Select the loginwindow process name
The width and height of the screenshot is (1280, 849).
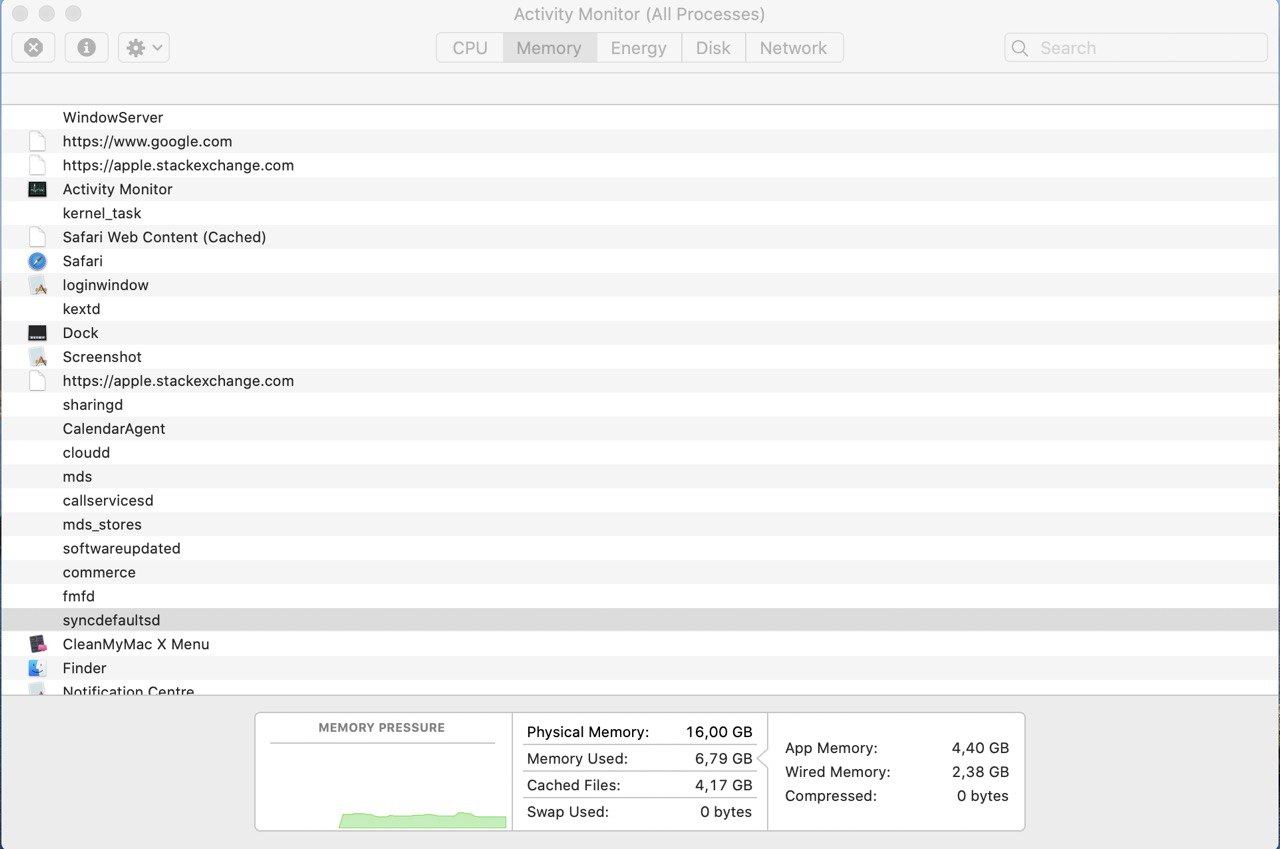[105, 285]
